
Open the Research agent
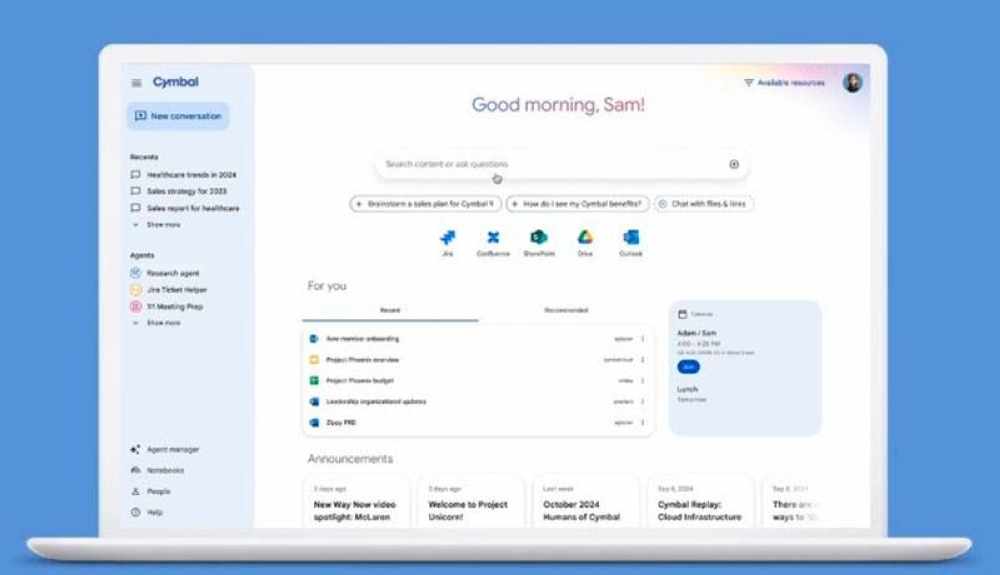[x=165, y=273]
